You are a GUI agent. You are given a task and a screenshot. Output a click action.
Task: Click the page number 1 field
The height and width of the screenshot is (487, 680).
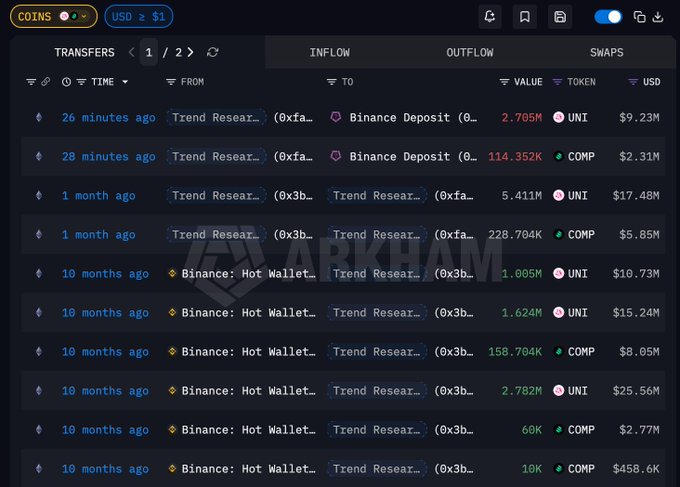pos(149,52)
